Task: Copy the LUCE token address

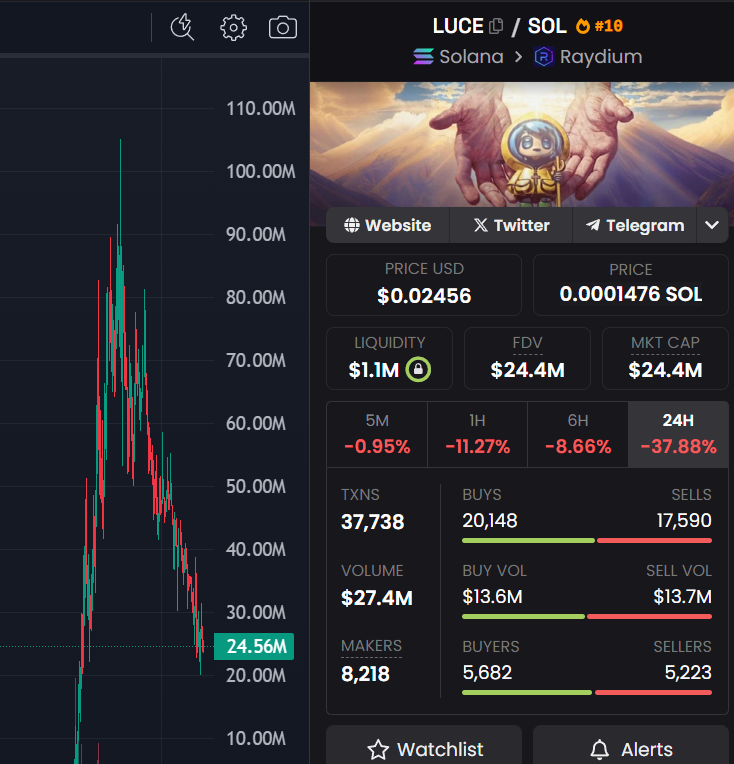Action: [x=496, y=26]
